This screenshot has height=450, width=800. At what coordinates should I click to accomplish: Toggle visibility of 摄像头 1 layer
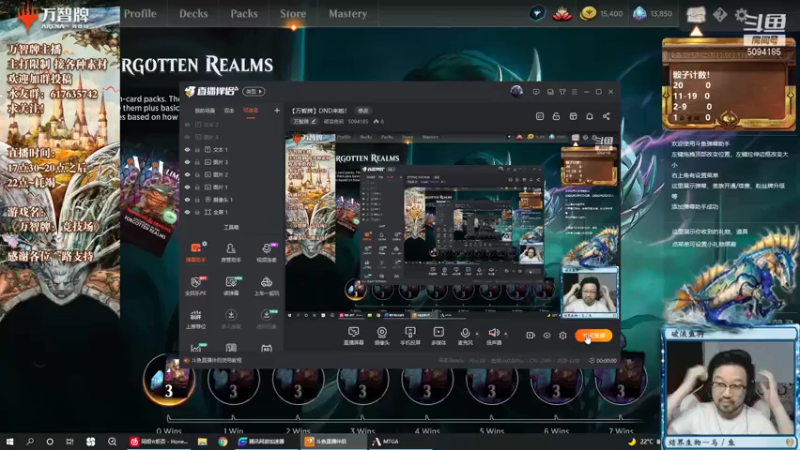pyautogui.click(x=187, y=199)
